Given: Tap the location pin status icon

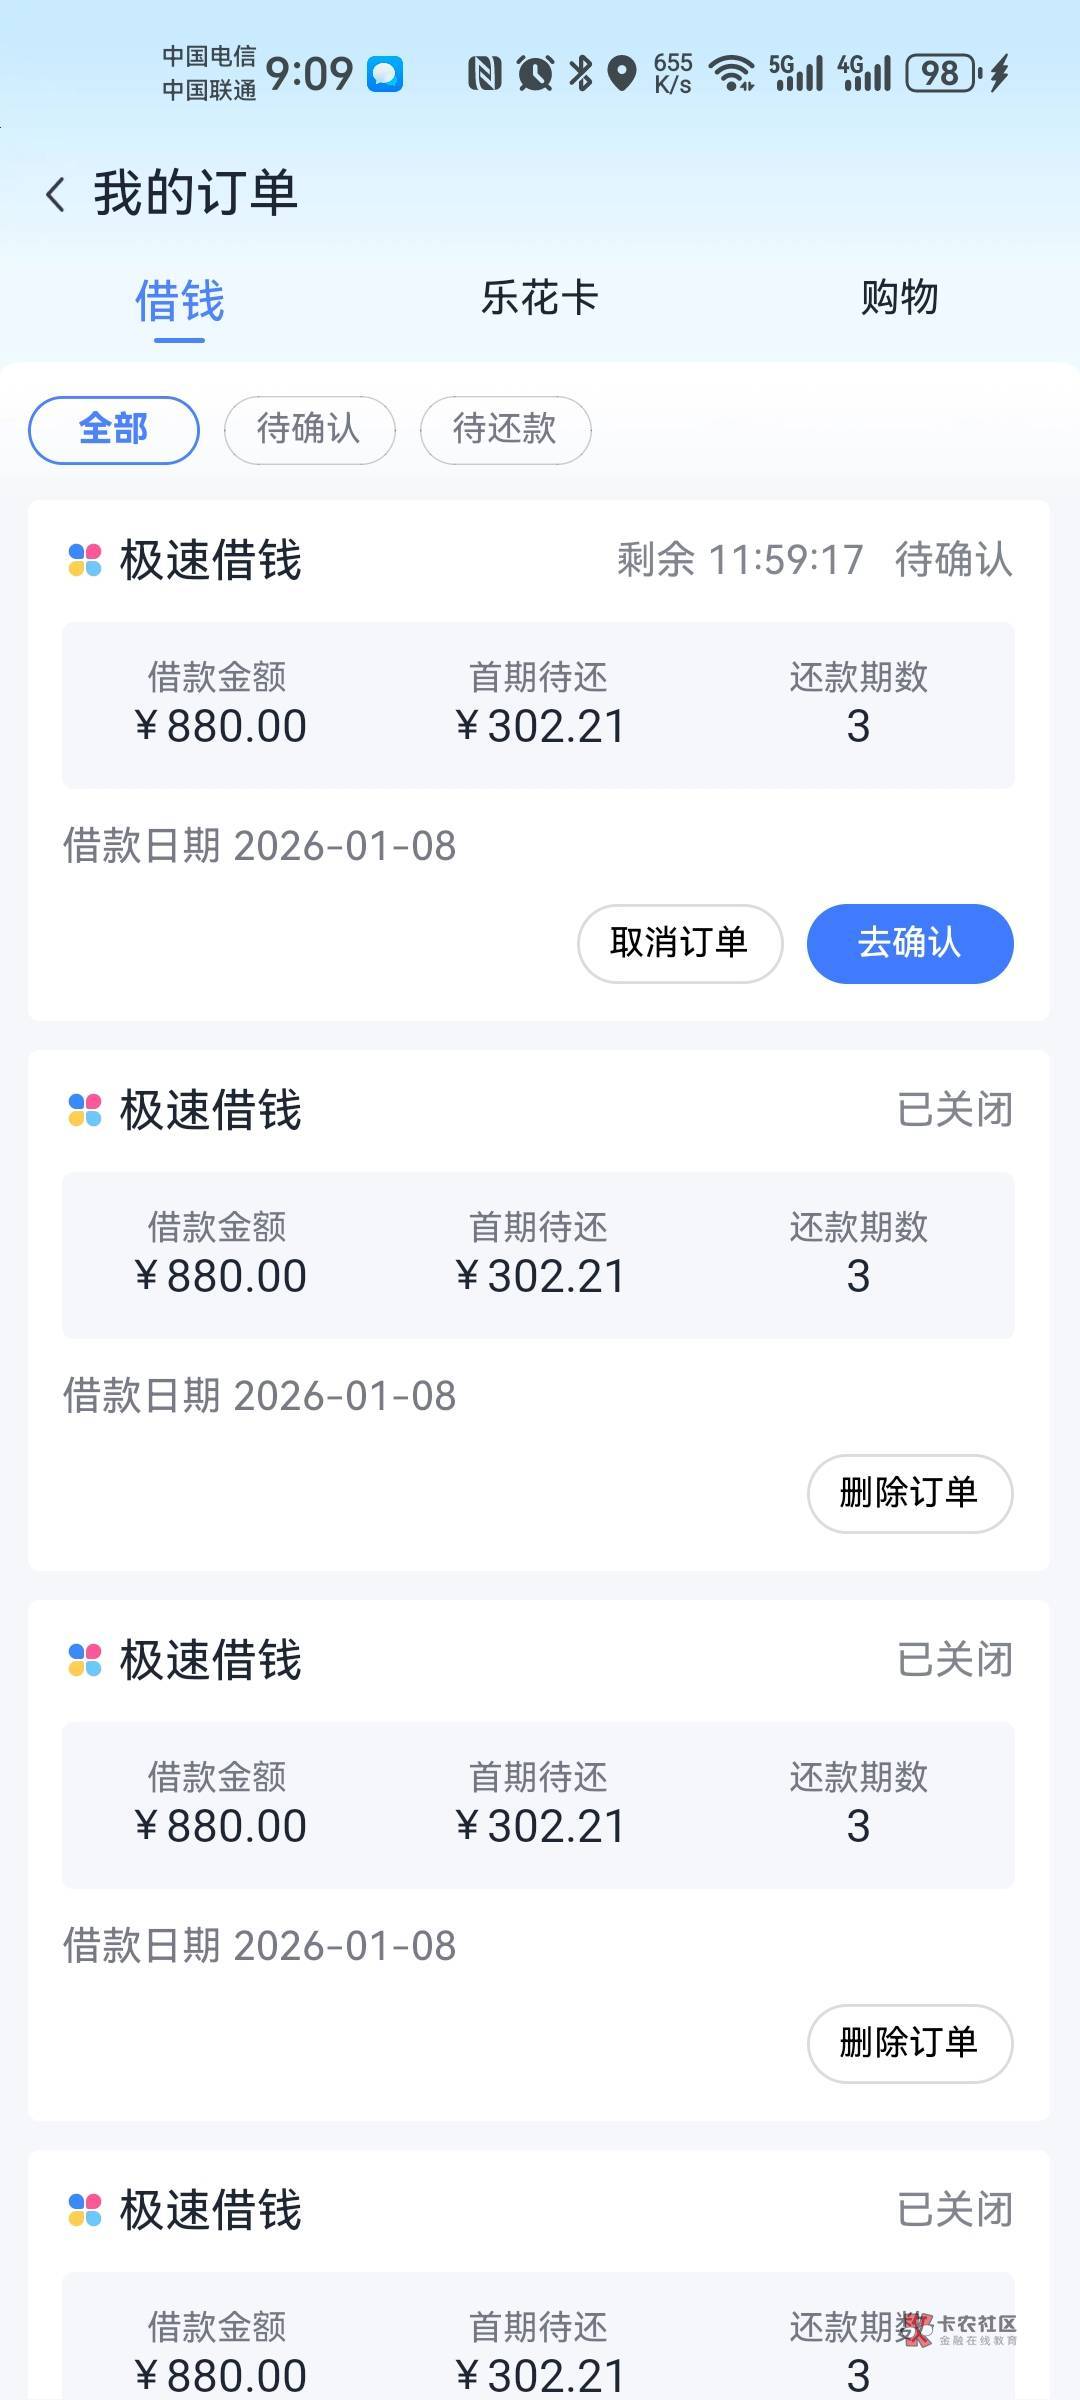Looking at the screenshot, I should [x=623, y=73].
